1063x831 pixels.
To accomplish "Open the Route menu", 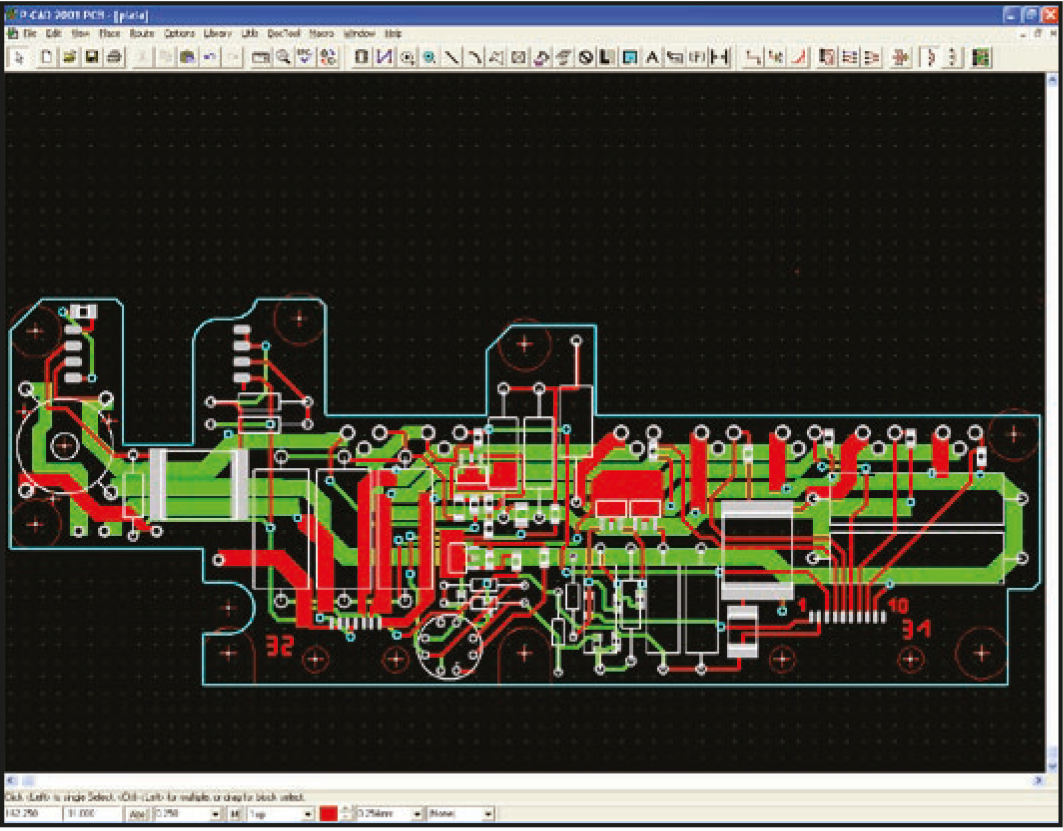I will click(x=140, y=33).
